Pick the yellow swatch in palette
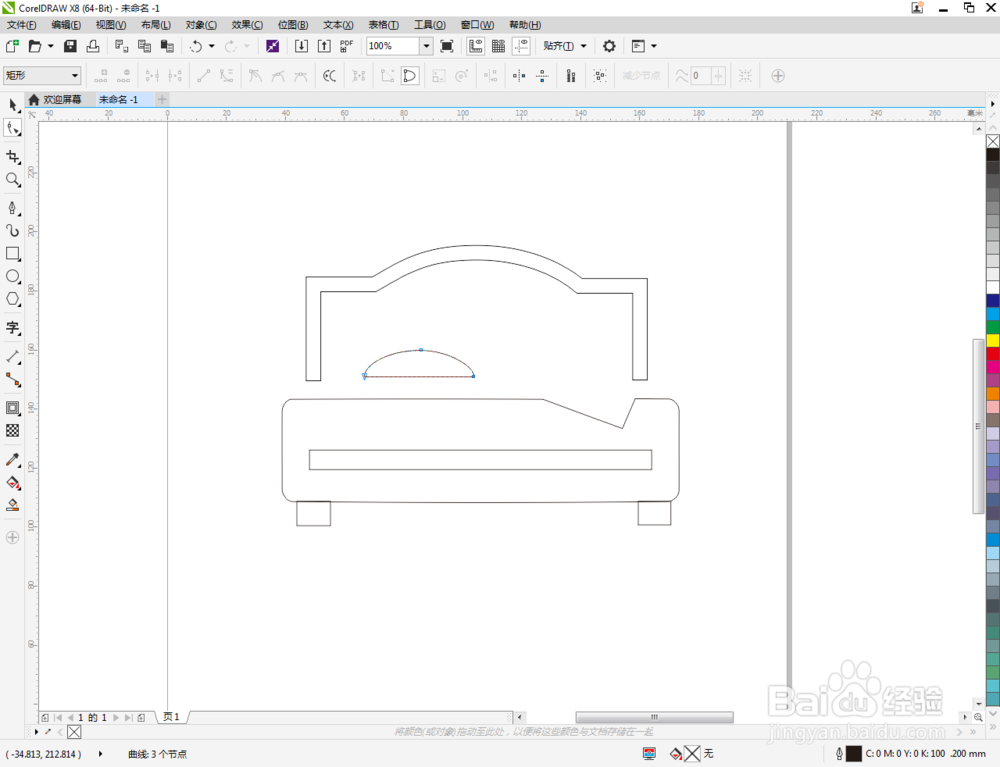 click(x=993, y=340)
